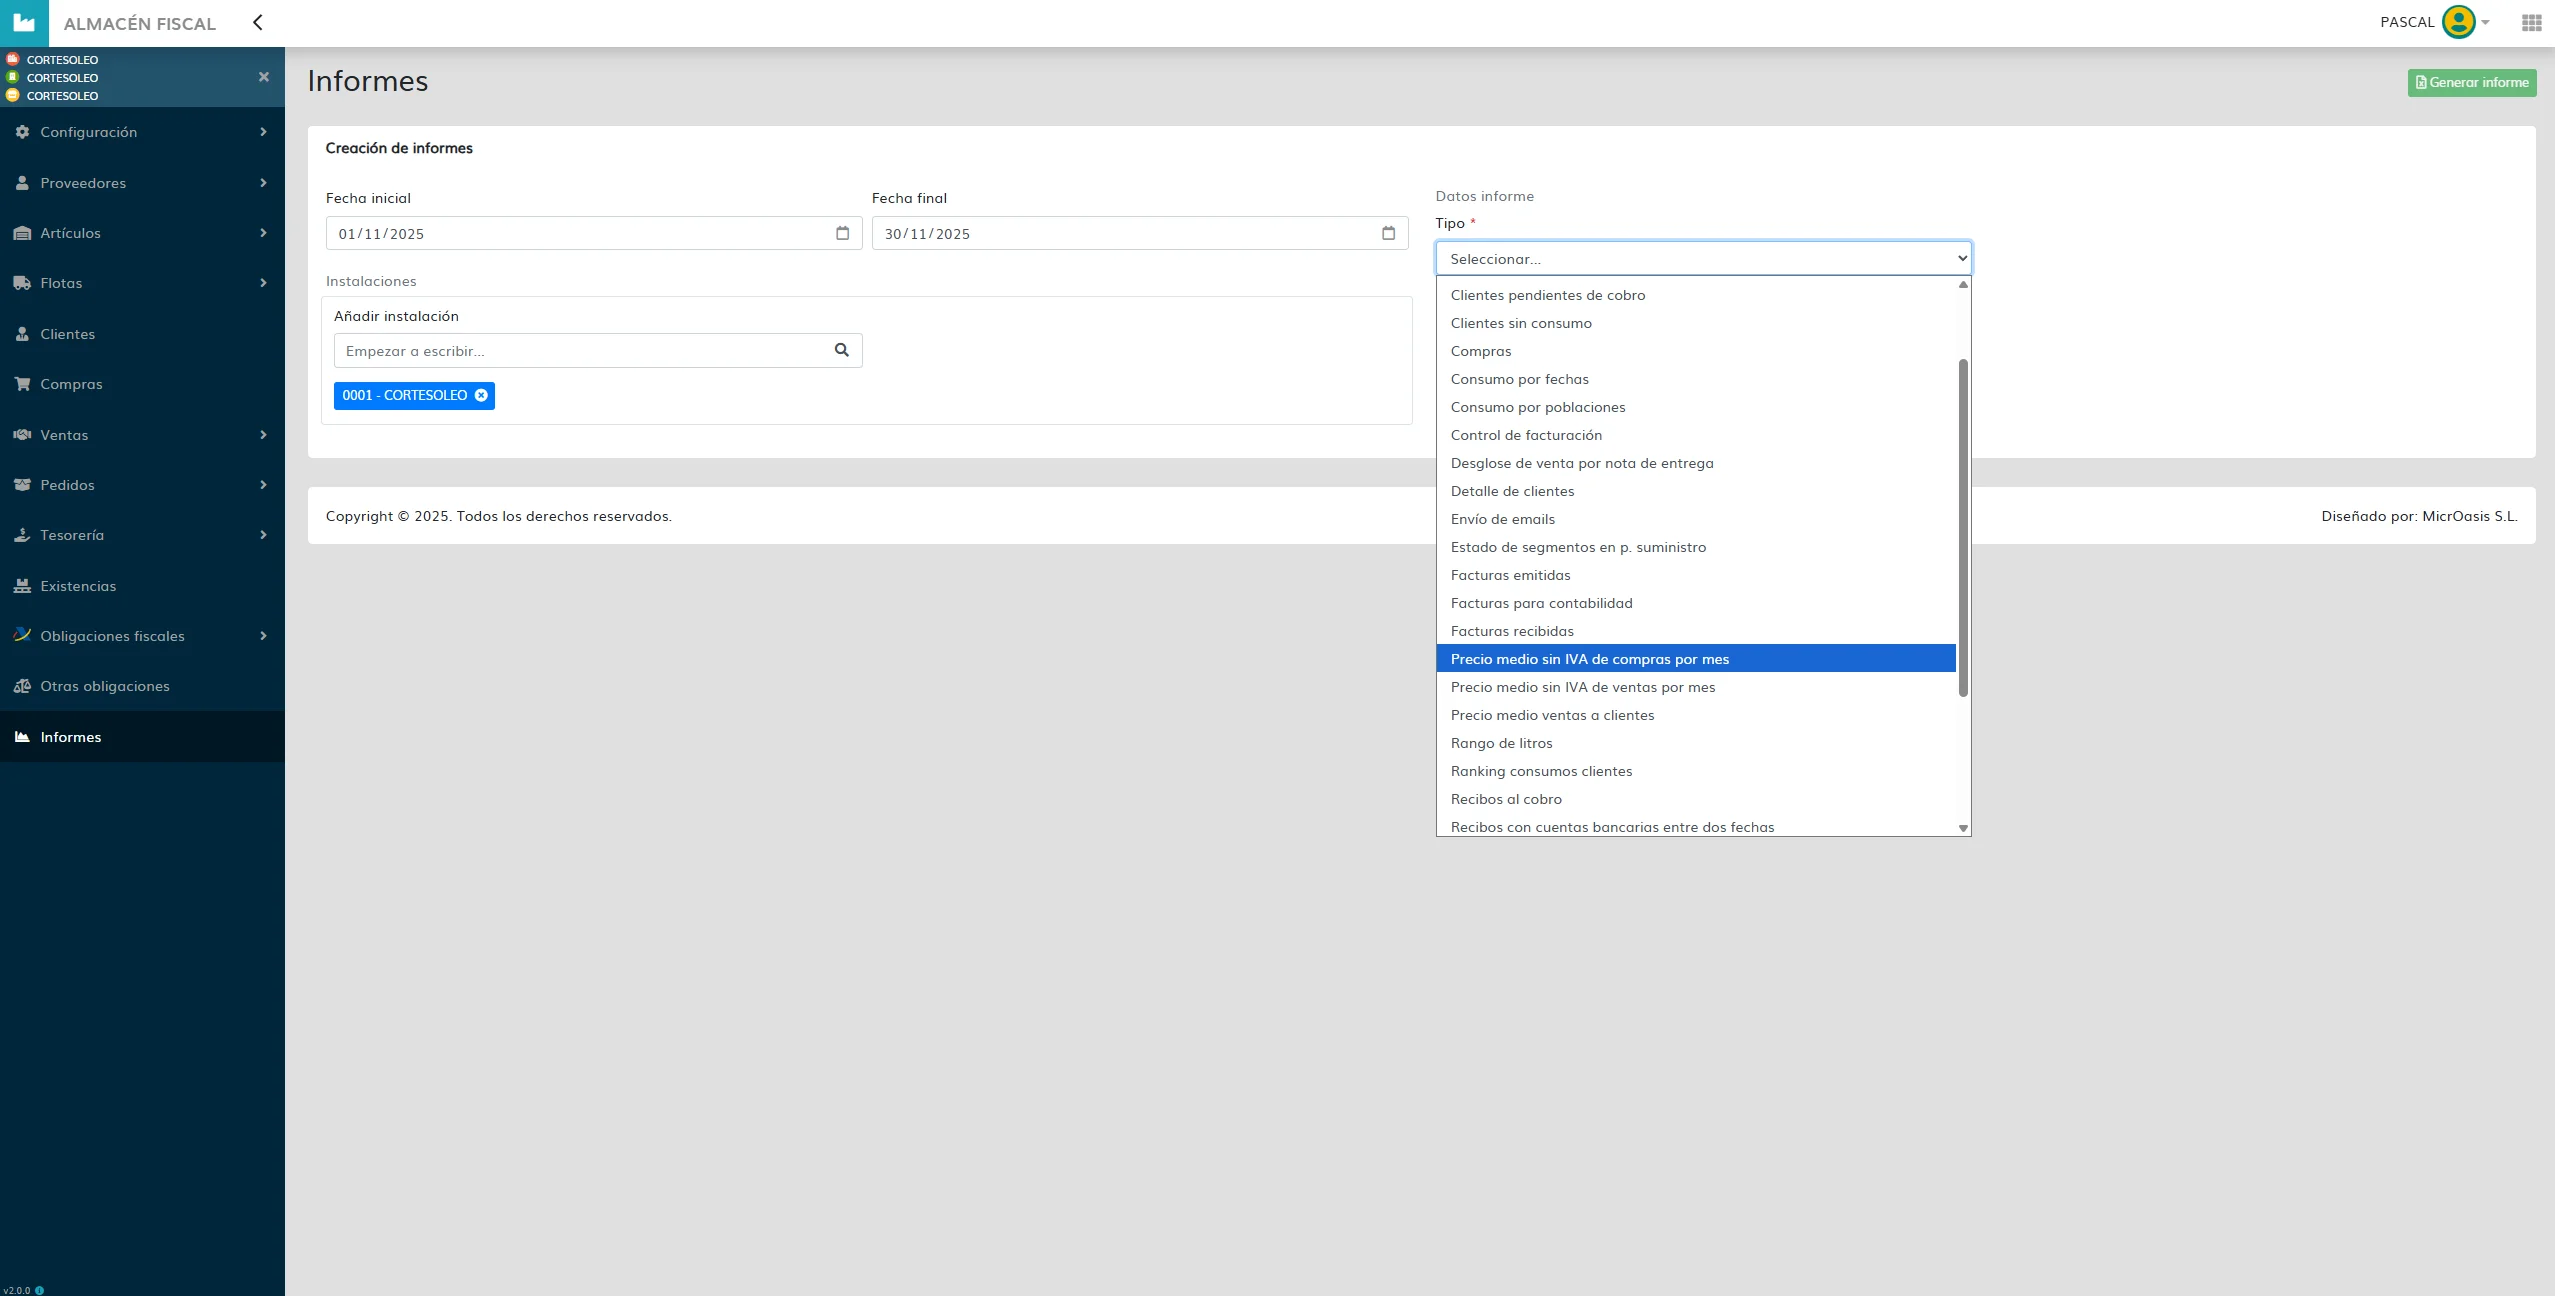Click the dropdown list scroll down arrow
The width and height of the screenshot is (2555, 1296).
click(1963, 828)
